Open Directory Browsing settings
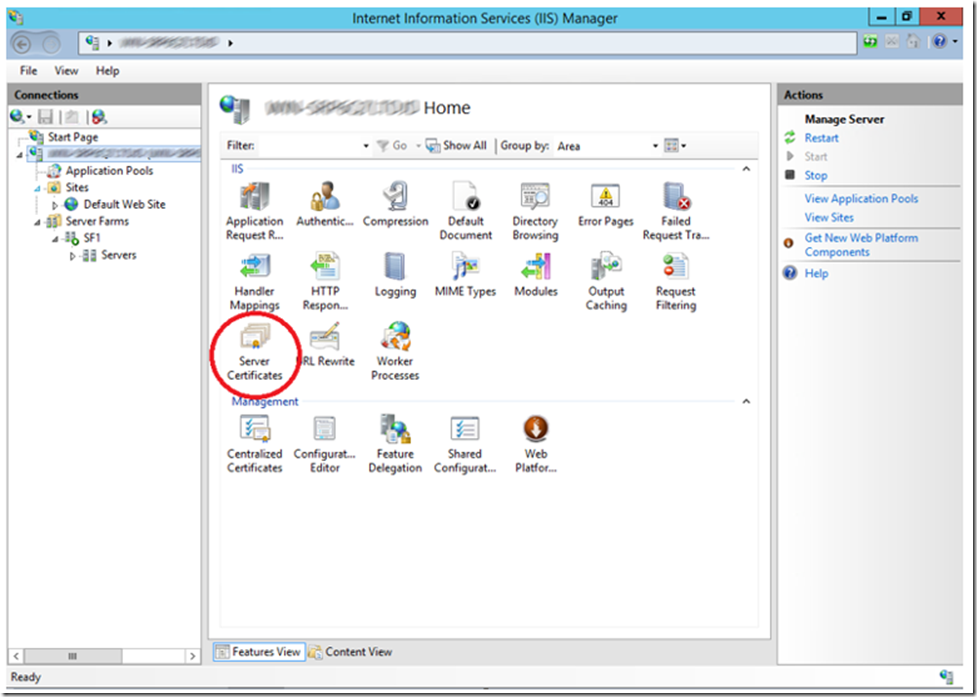 tap(535, 211)
